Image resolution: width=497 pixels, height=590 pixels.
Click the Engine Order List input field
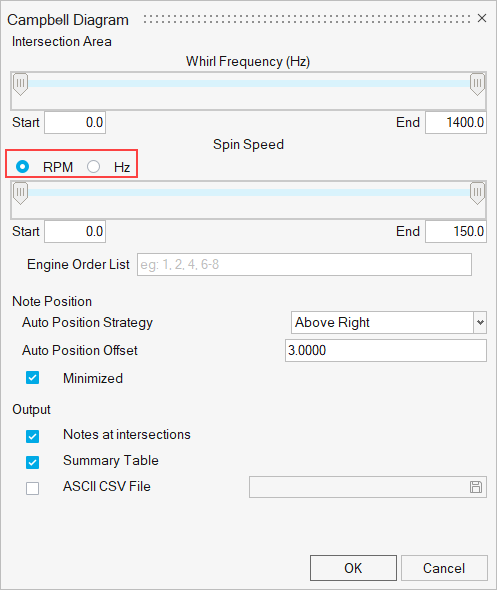(x=304, y=265)
